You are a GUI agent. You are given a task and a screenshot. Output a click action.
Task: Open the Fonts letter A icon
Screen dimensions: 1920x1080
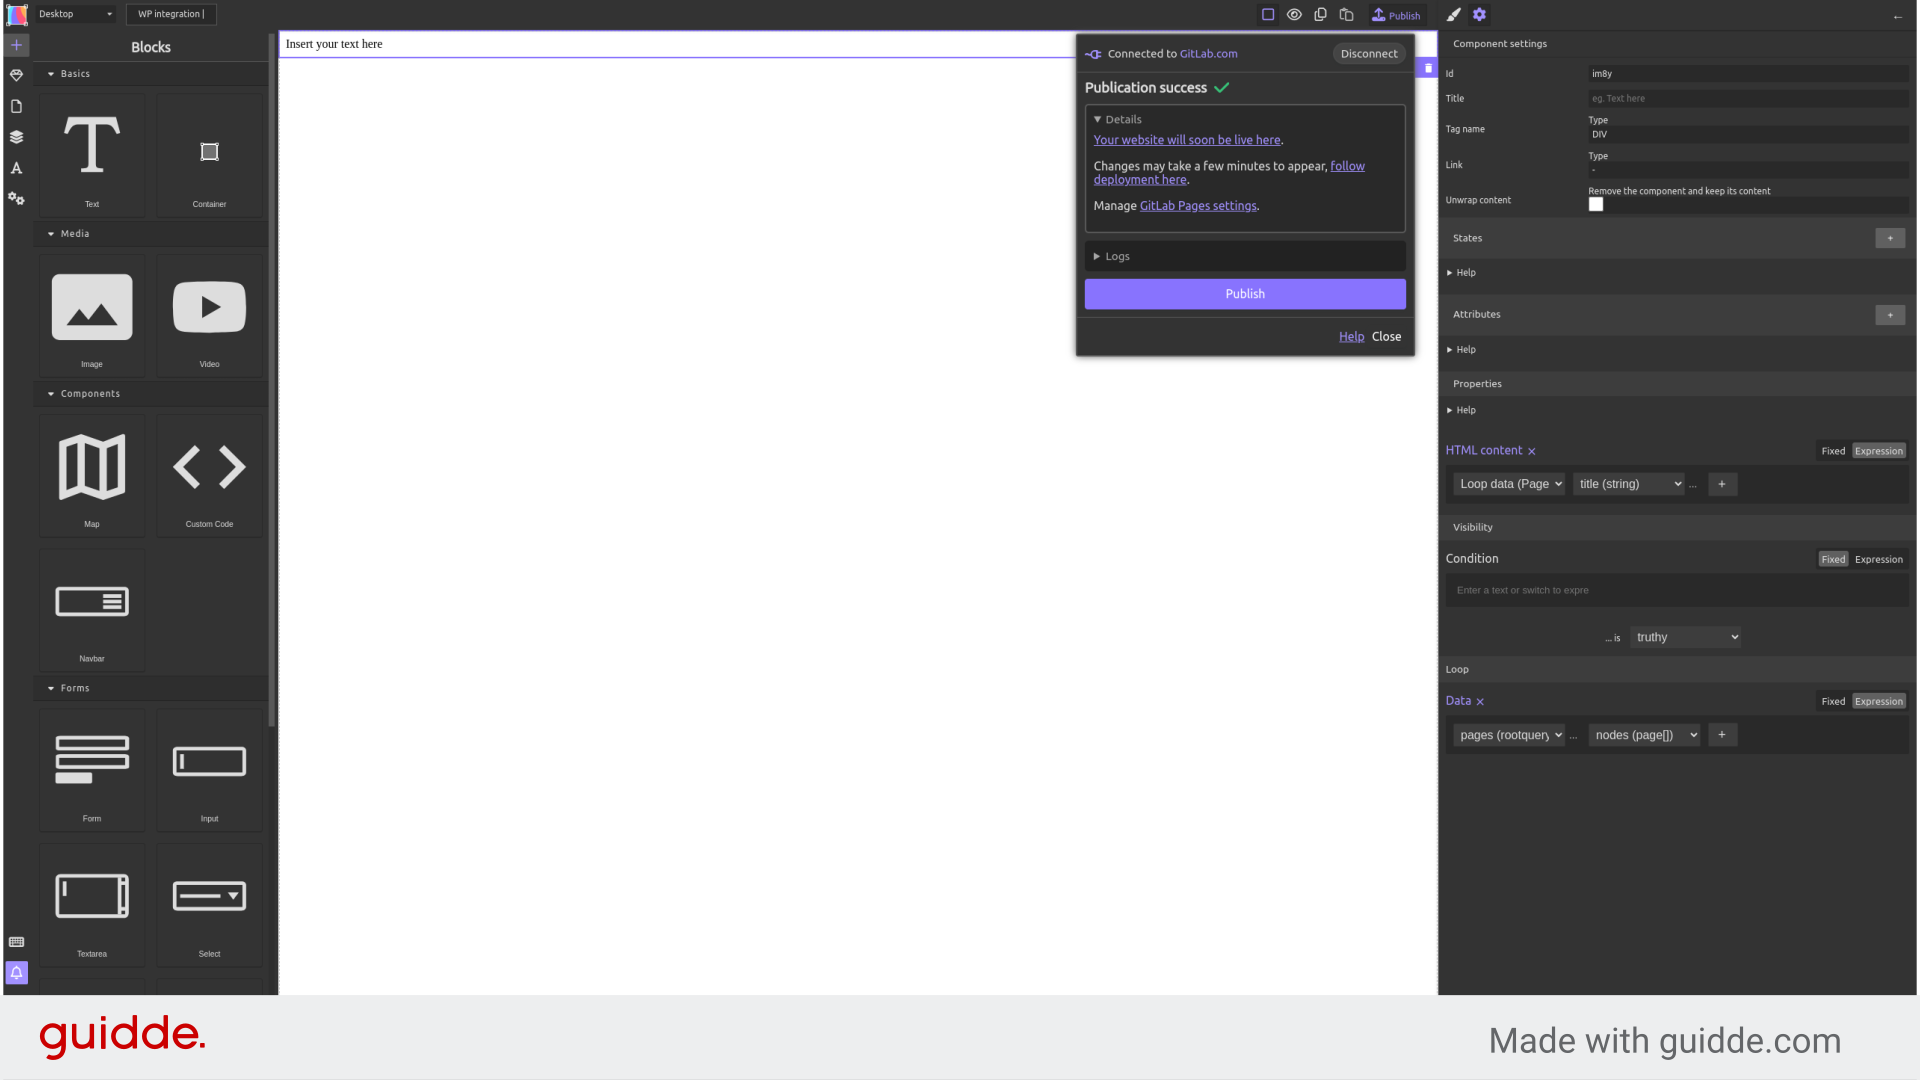16,168
